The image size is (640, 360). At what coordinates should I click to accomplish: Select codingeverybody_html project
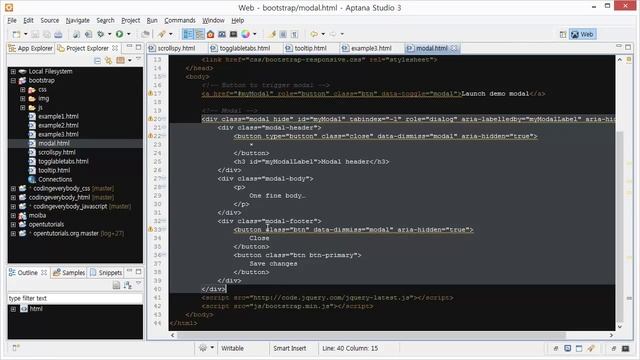(x=59, y=198)
